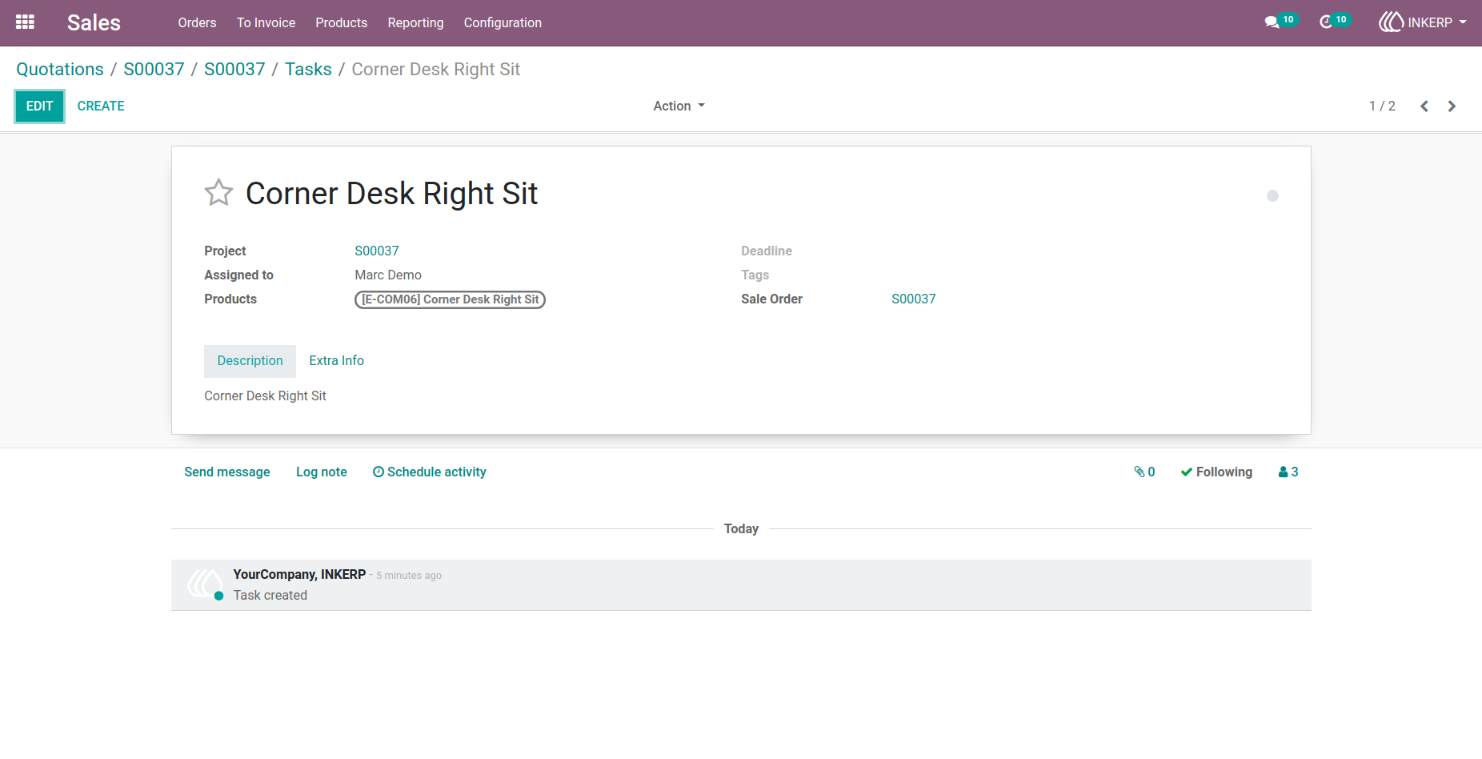Switch to the Extra Info tab

336,361
